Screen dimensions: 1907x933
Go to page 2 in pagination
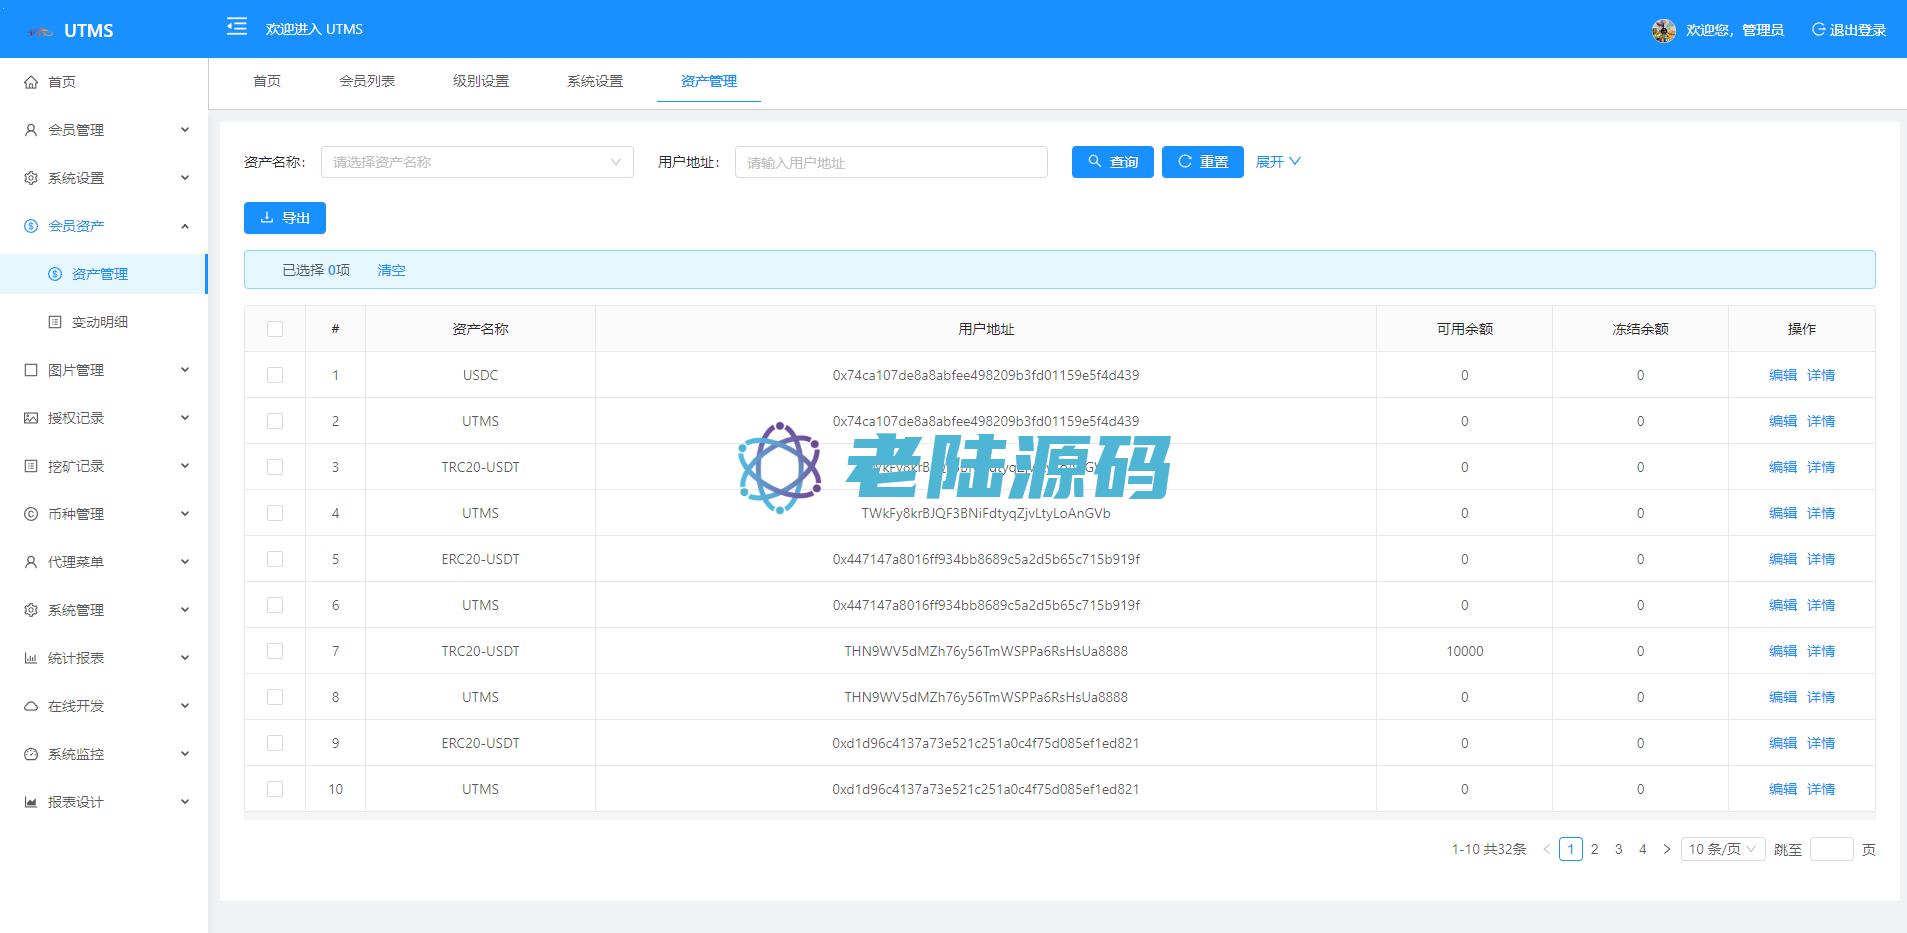tap(1594, 849)
